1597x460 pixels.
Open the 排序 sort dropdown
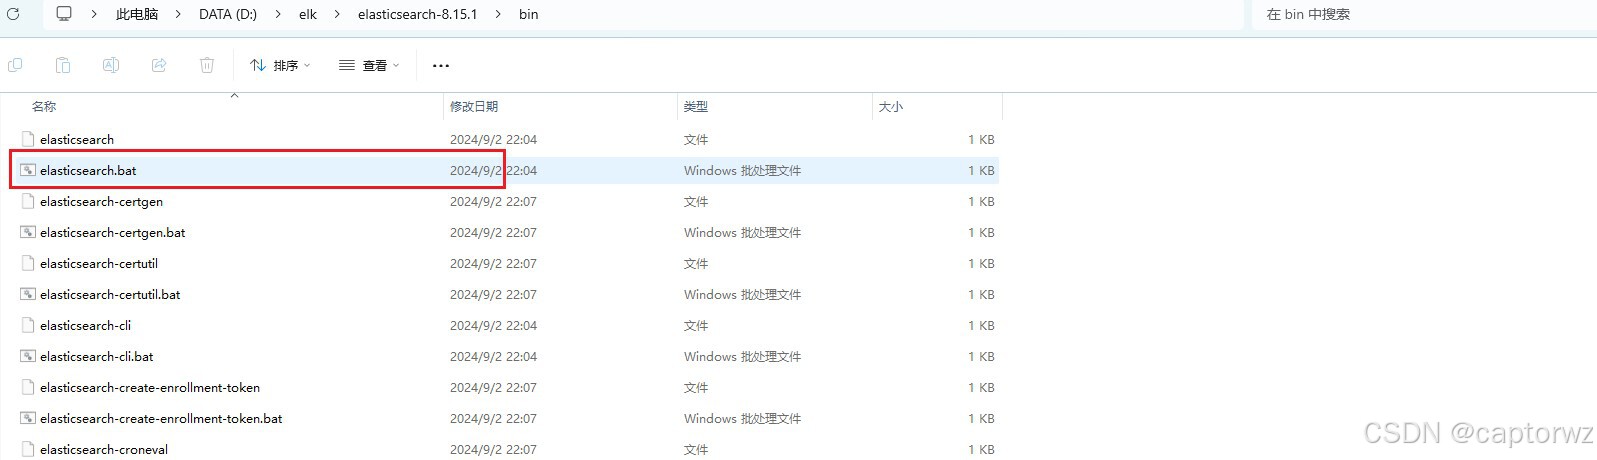[x=280, y=65]
